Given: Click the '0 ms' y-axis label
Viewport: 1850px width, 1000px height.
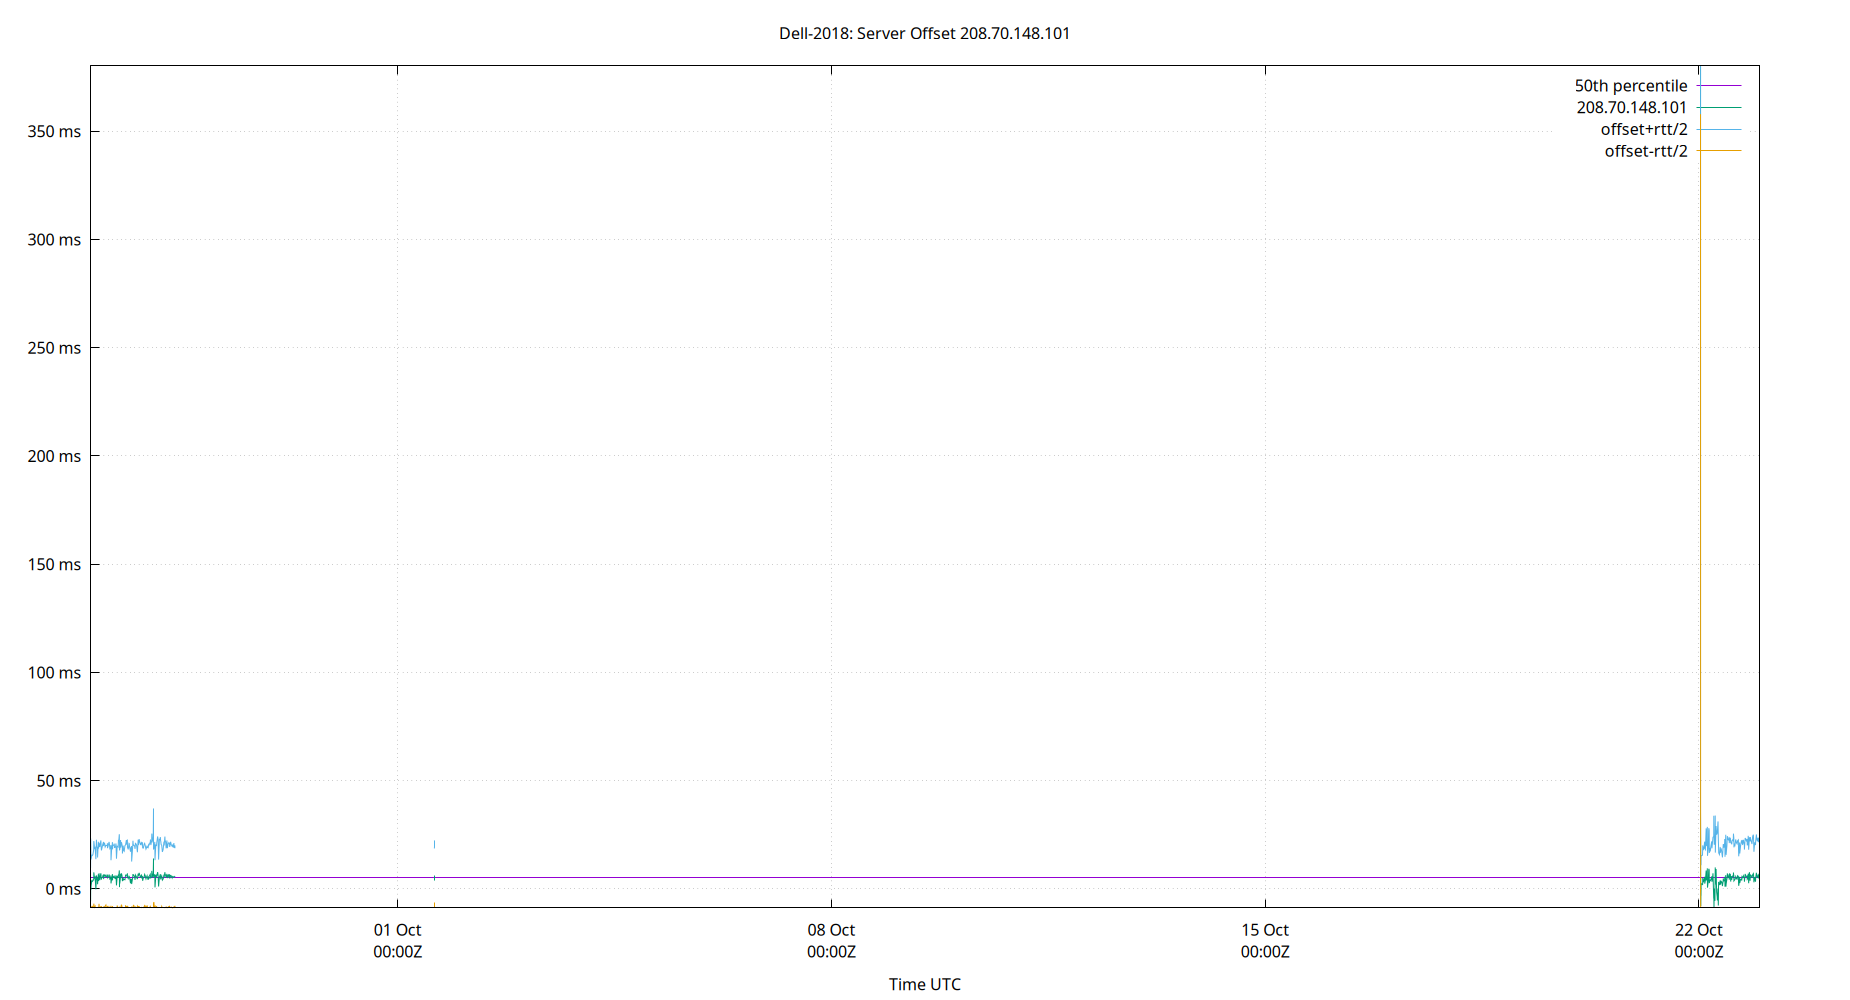Looking at the screenshot, I should point(63,889).
